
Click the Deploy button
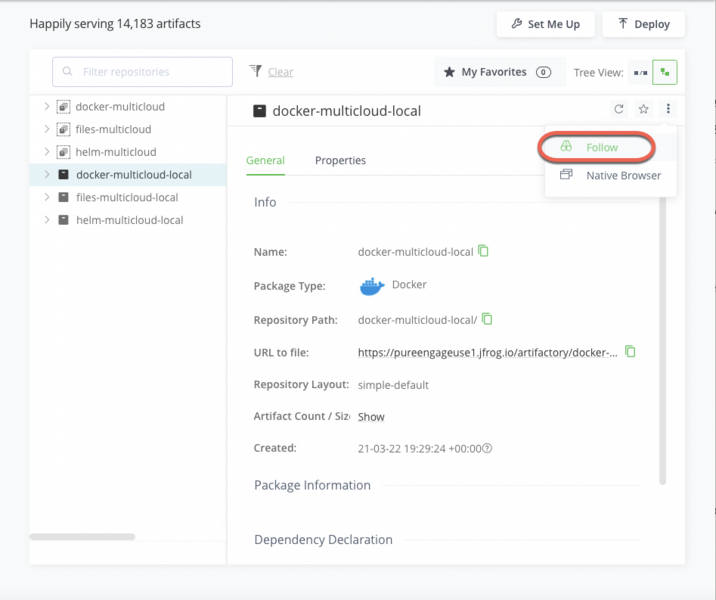click(x=643, y=24)
